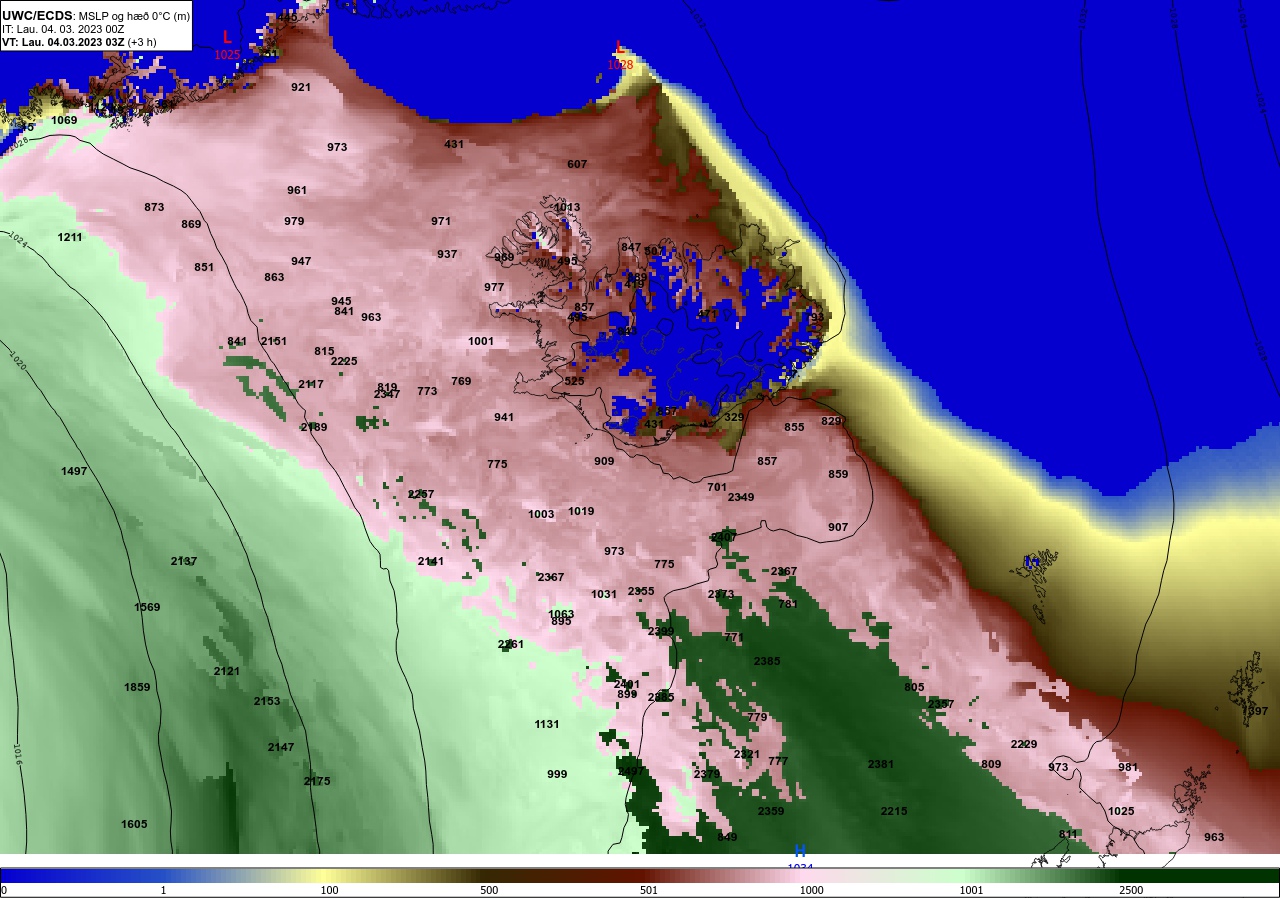Click the map value 971
1280x898 pixels.
(441, 221)
